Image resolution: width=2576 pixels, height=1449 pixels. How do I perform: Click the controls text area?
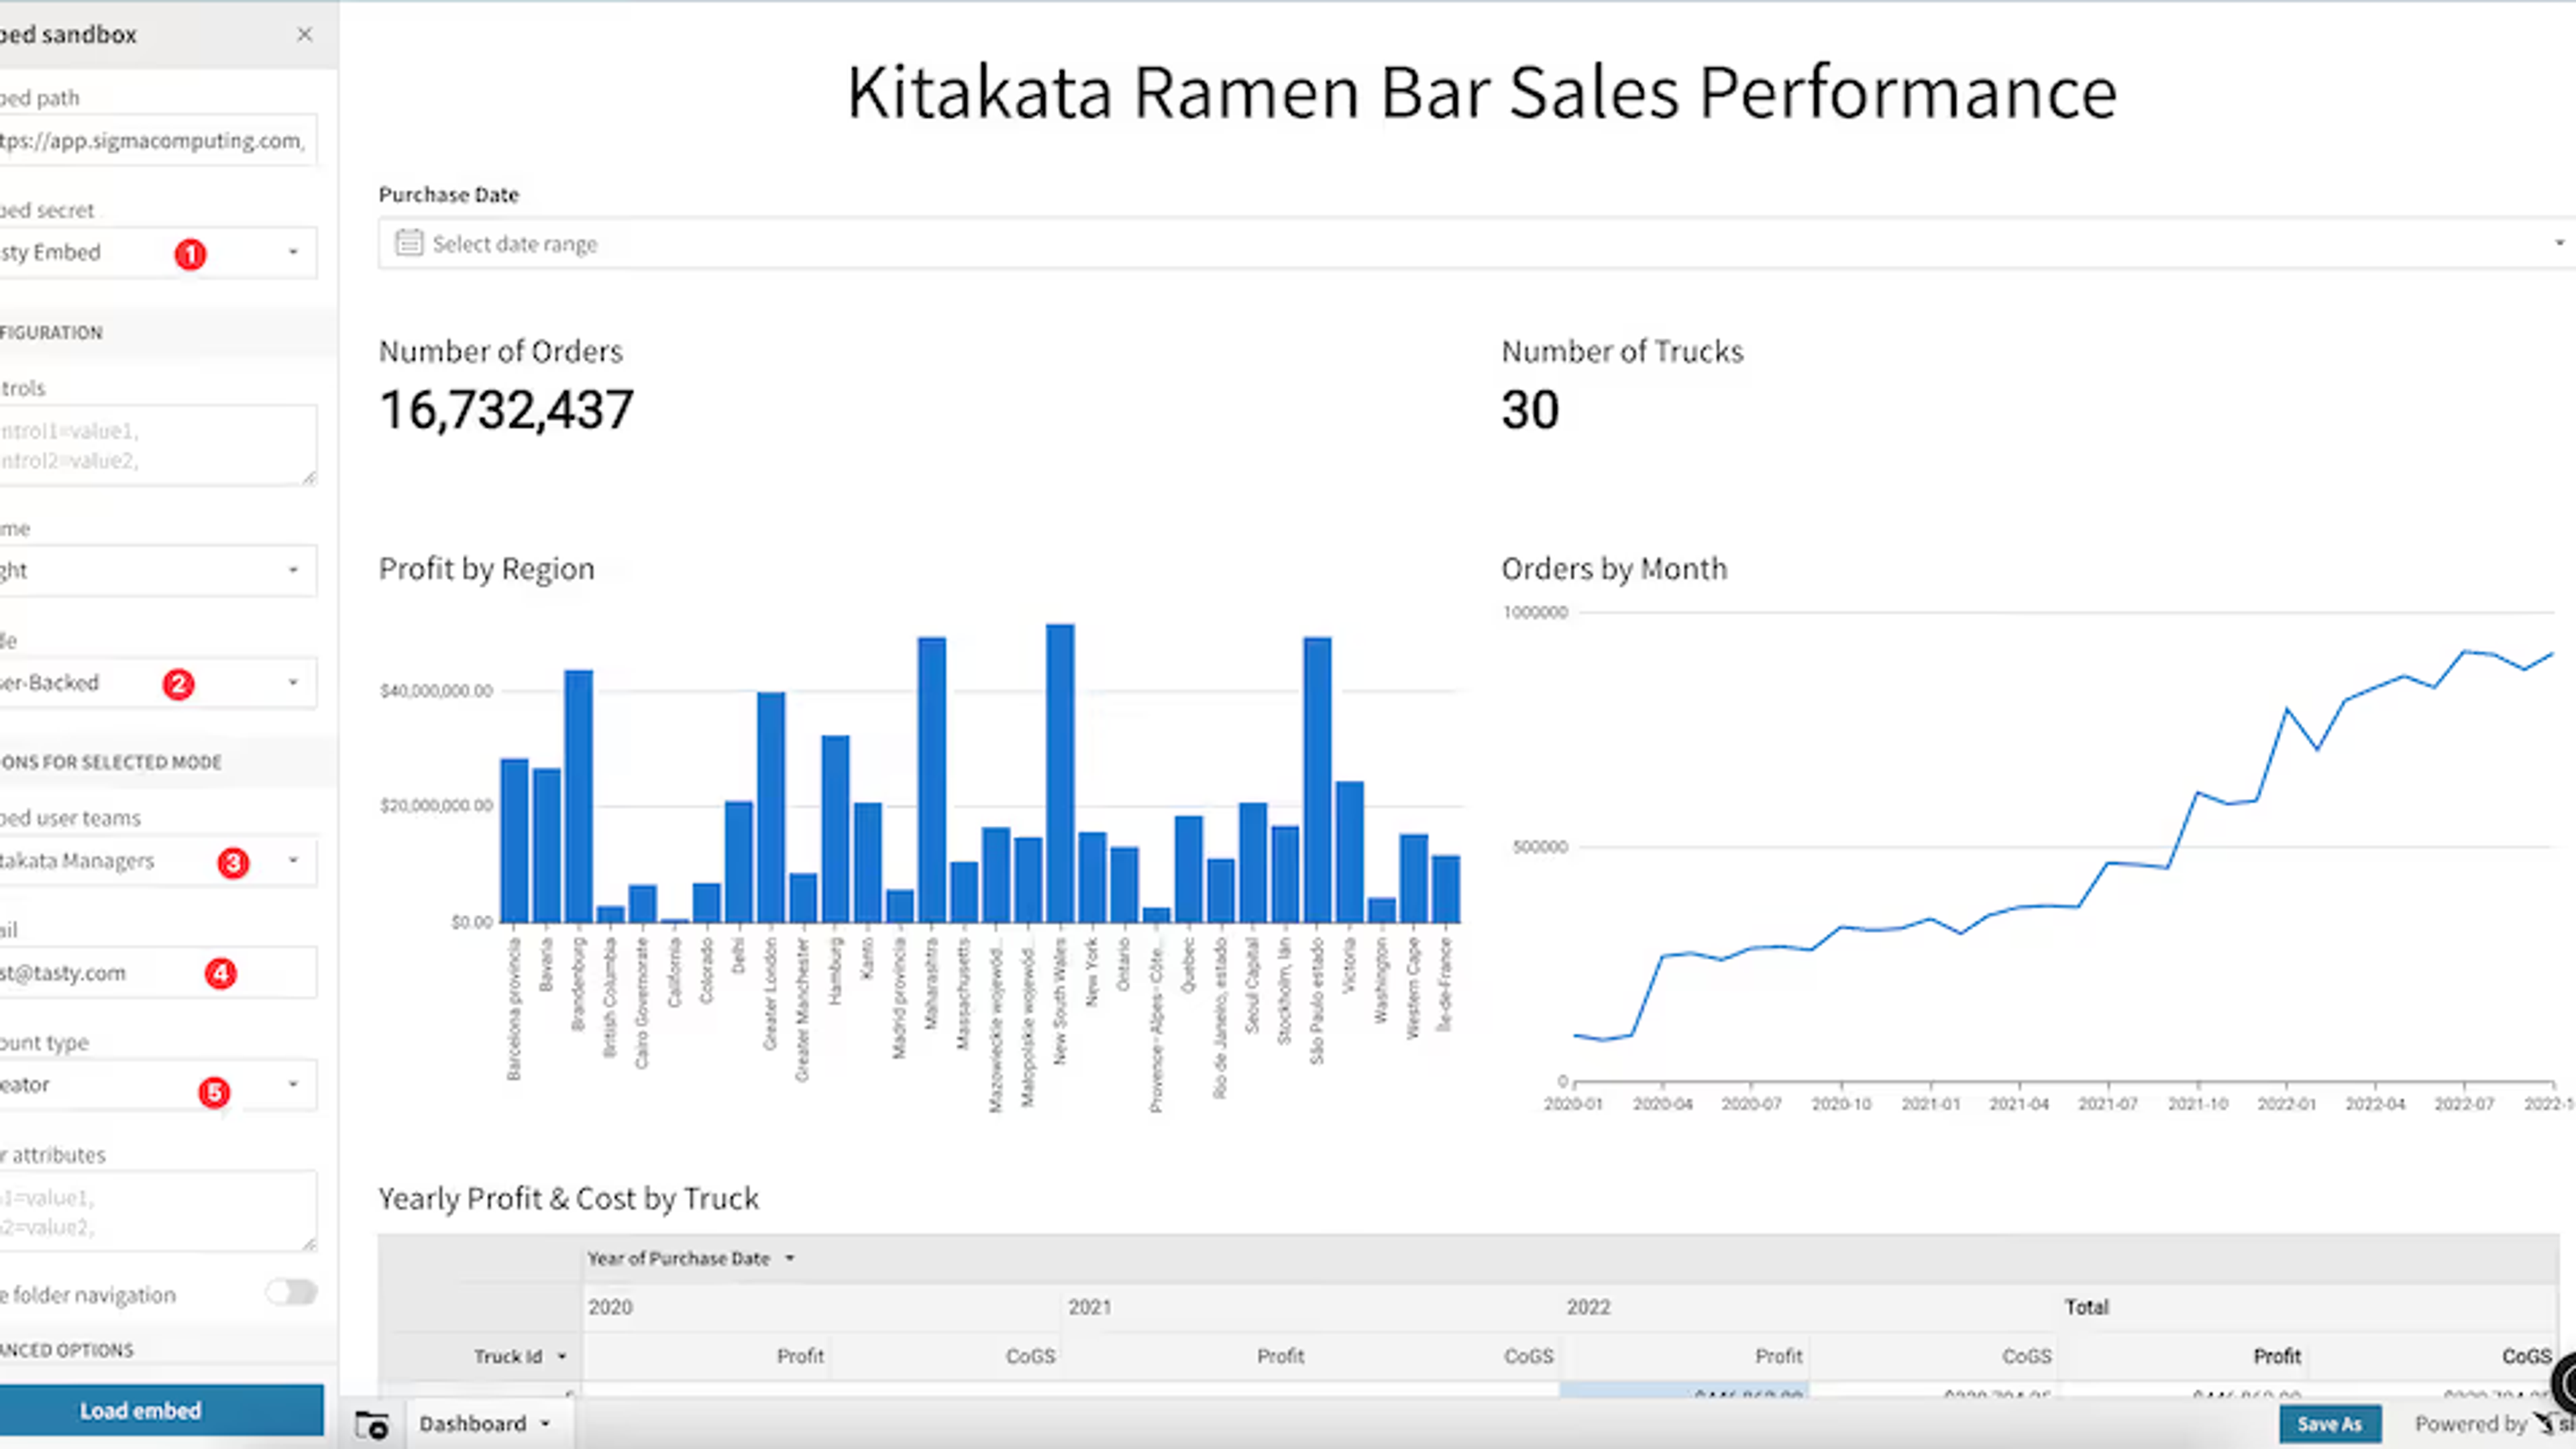point(157,445)
